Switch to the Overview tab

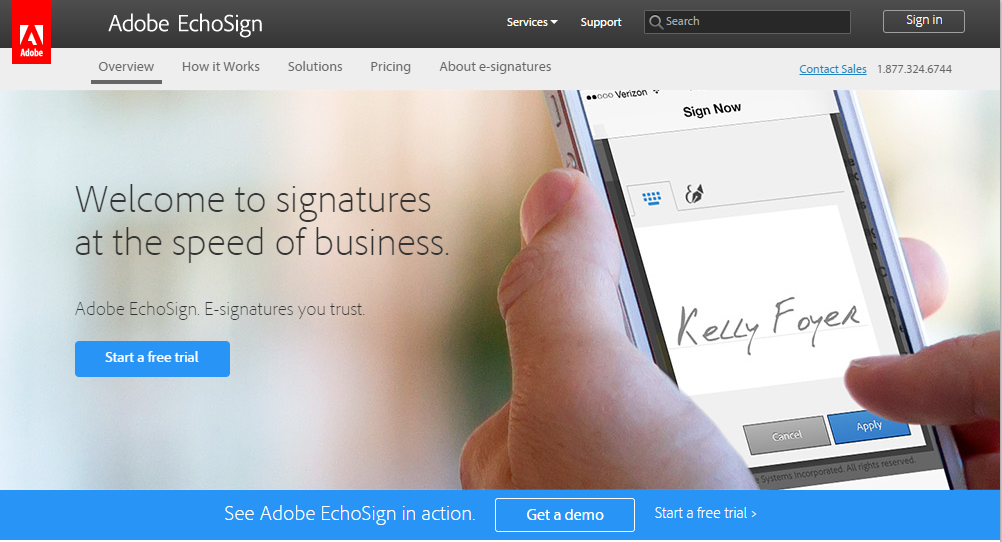(x=126, y=66)
